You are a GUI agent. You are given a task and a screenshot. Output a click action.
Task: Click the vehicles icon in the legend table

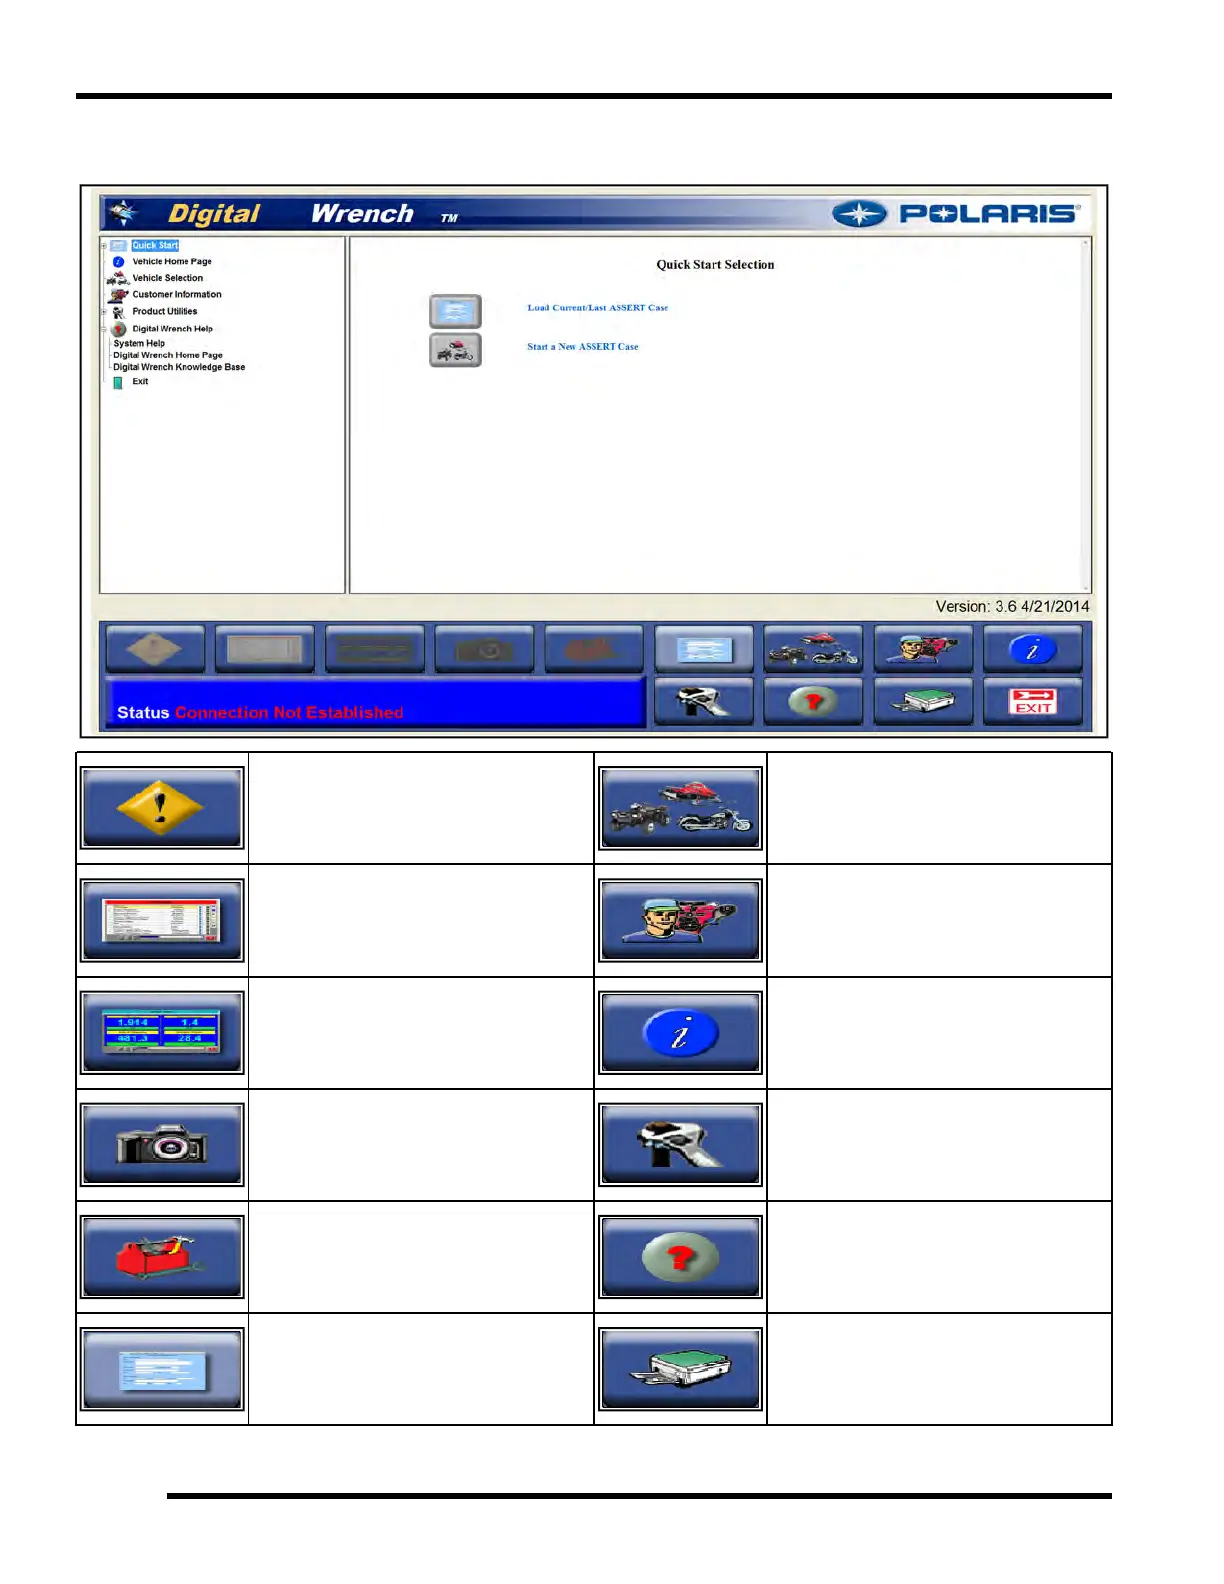680,808
